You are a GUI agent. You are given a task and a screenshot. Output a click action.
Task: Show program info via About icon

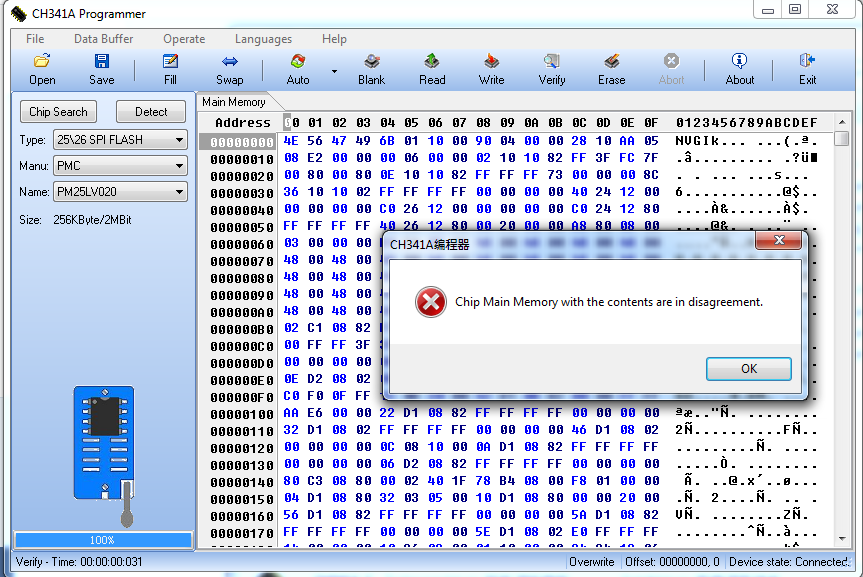point(739,69)
